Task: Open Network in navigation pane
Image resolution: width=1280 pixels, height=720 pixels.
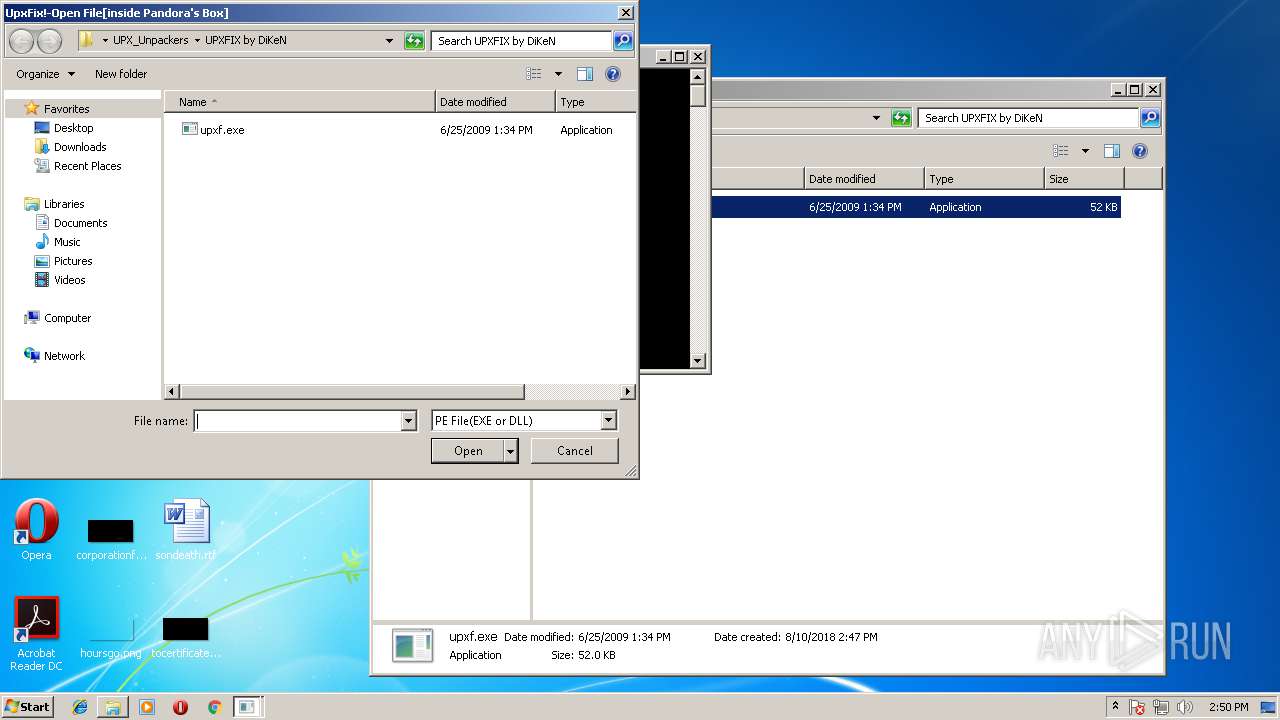Action: point(64,356)
